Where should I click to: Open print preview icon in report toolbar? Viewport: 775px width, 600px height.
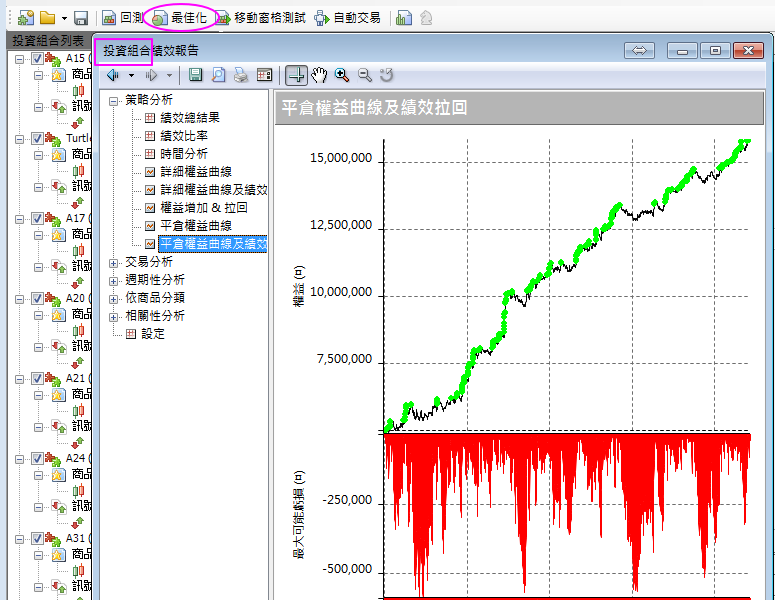[x=218, y=75]
